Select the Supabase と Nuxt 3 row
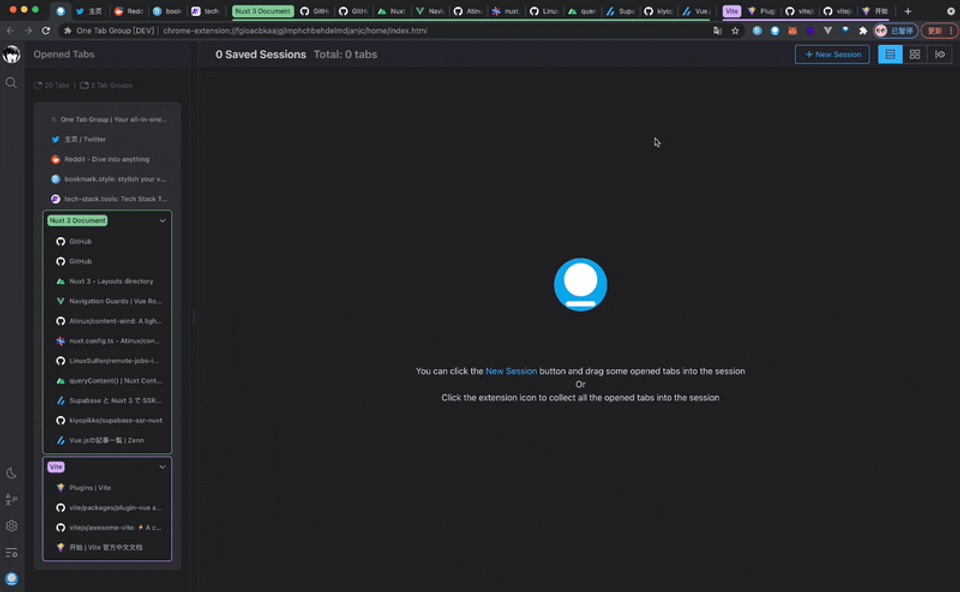This screenshot has height=592, width=960. tap(108, 400)
